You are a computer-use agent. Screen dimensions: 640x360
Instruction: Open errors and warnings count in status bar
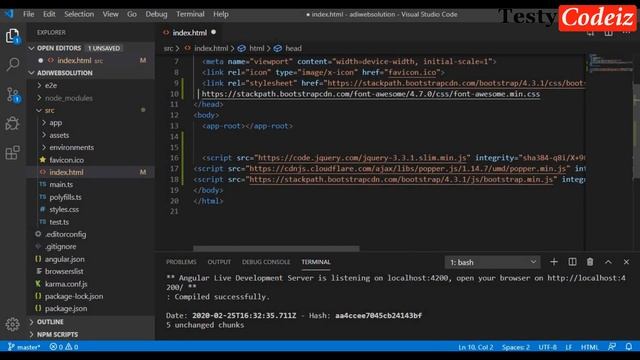point(64,347)
